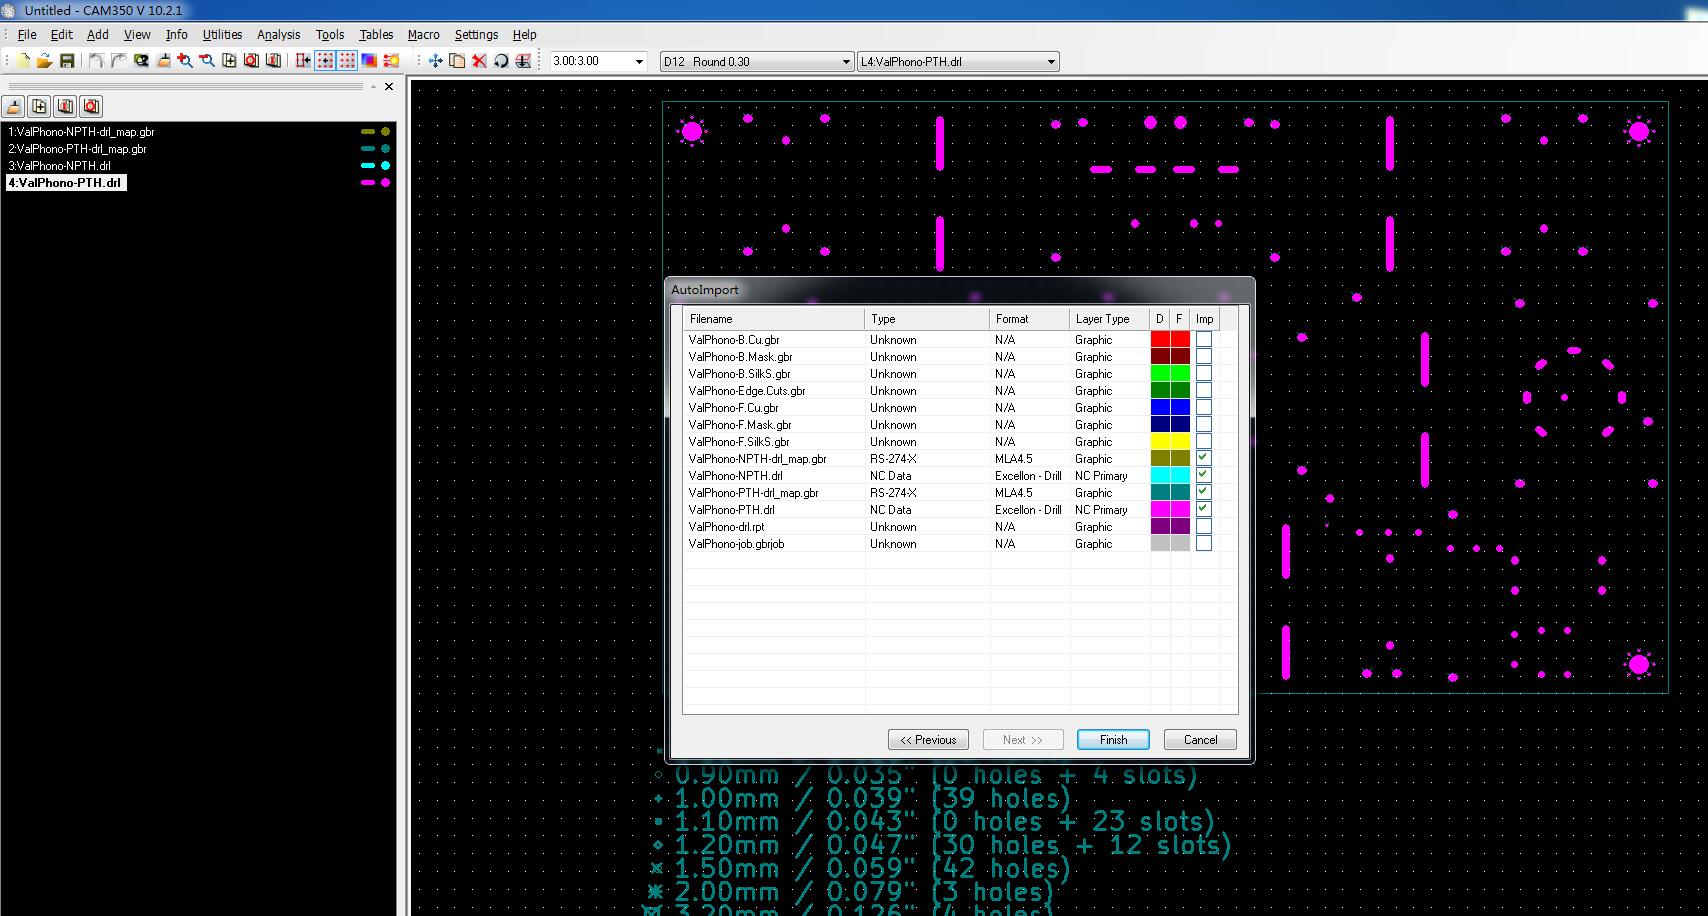This screenshot has height=916, width=1708.
Task: Click the Finish button in AutoImport
Action: (x=1112, y=740)
